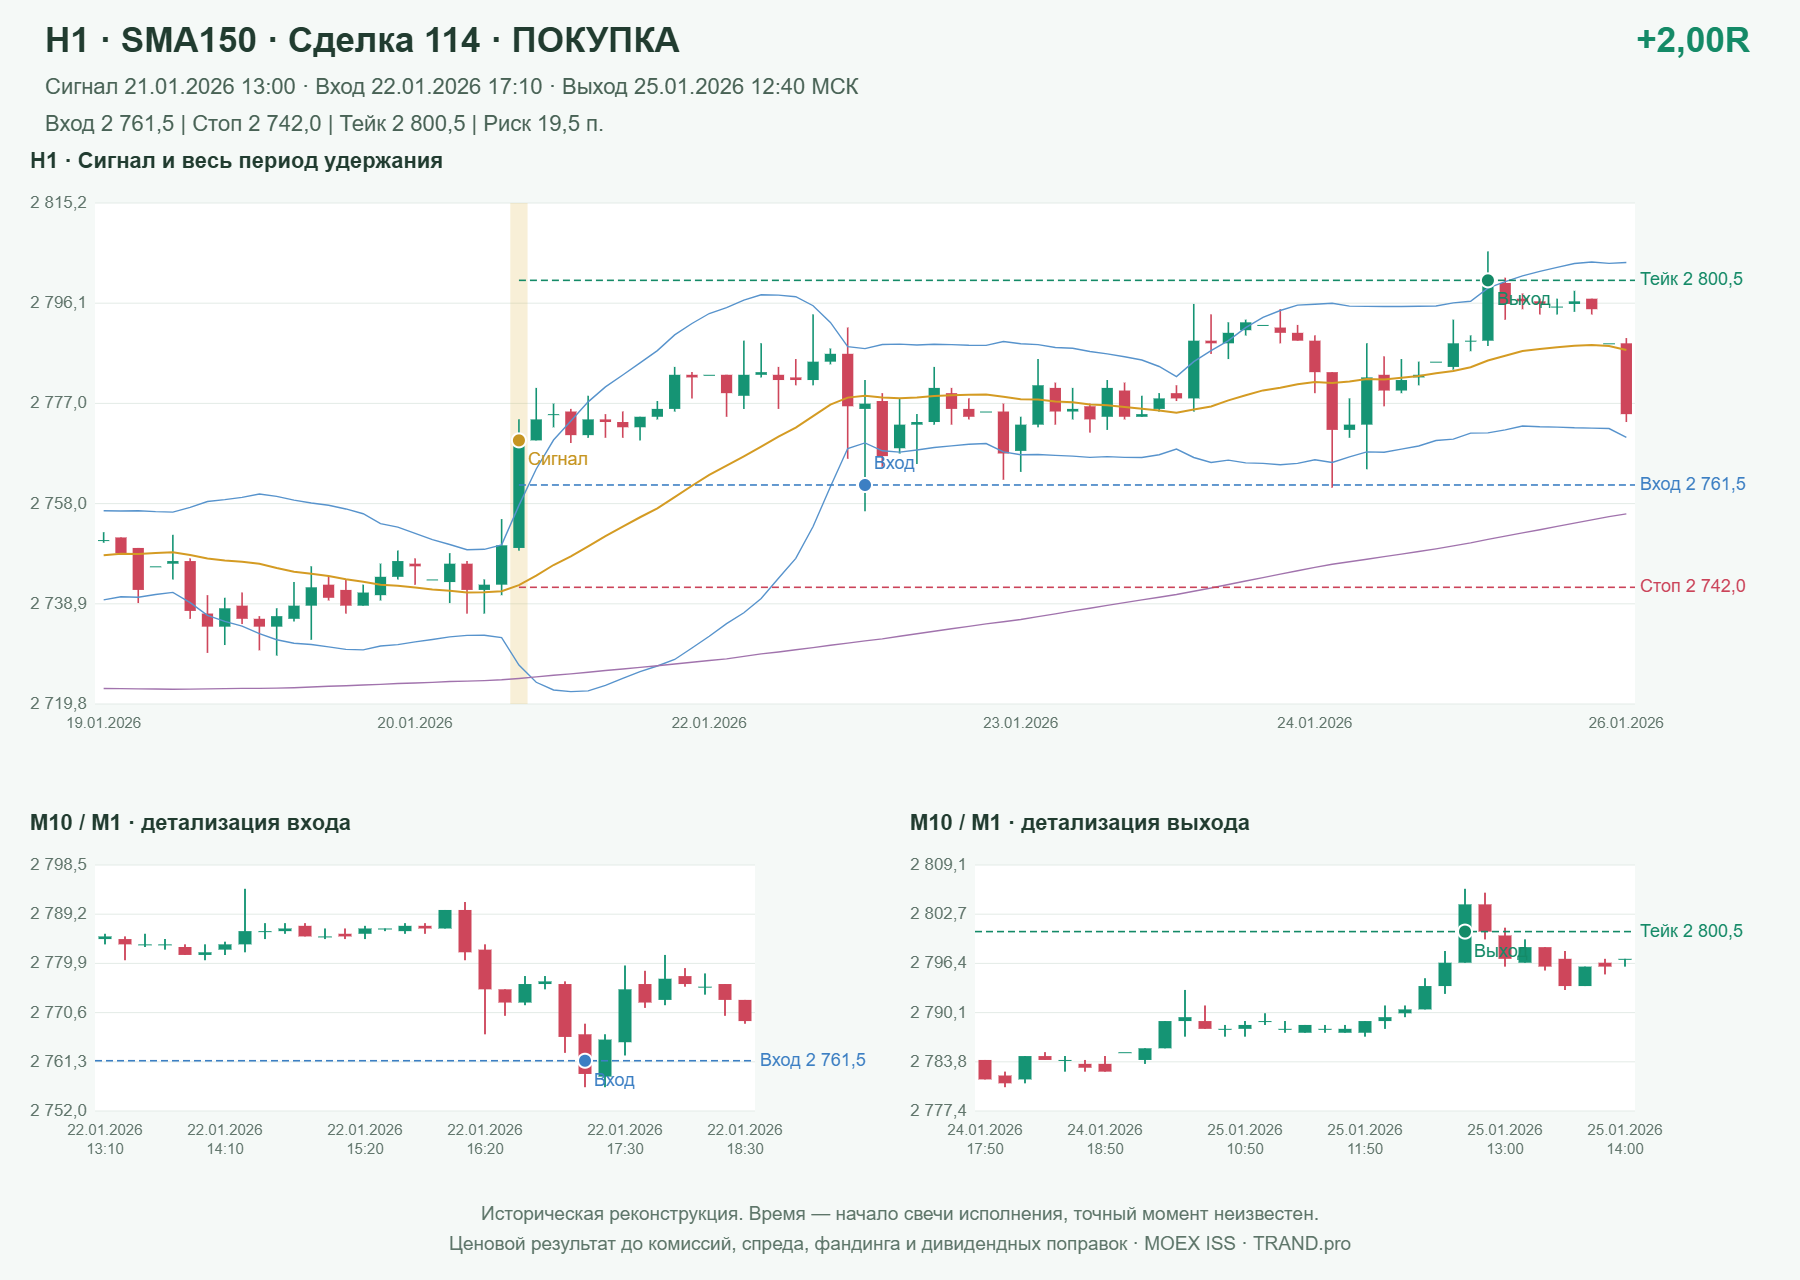Click the '26.01.2026' date on the H1 axis
The width and height of the screenshot is (1800, 1280).
[1626, 723]
